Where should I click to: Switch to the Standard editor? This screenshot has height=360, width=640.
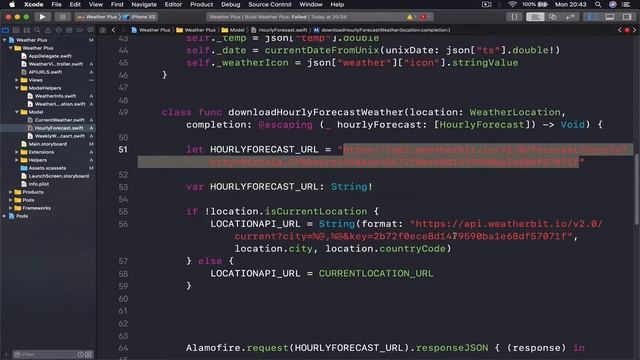click(x=535, y=17)
